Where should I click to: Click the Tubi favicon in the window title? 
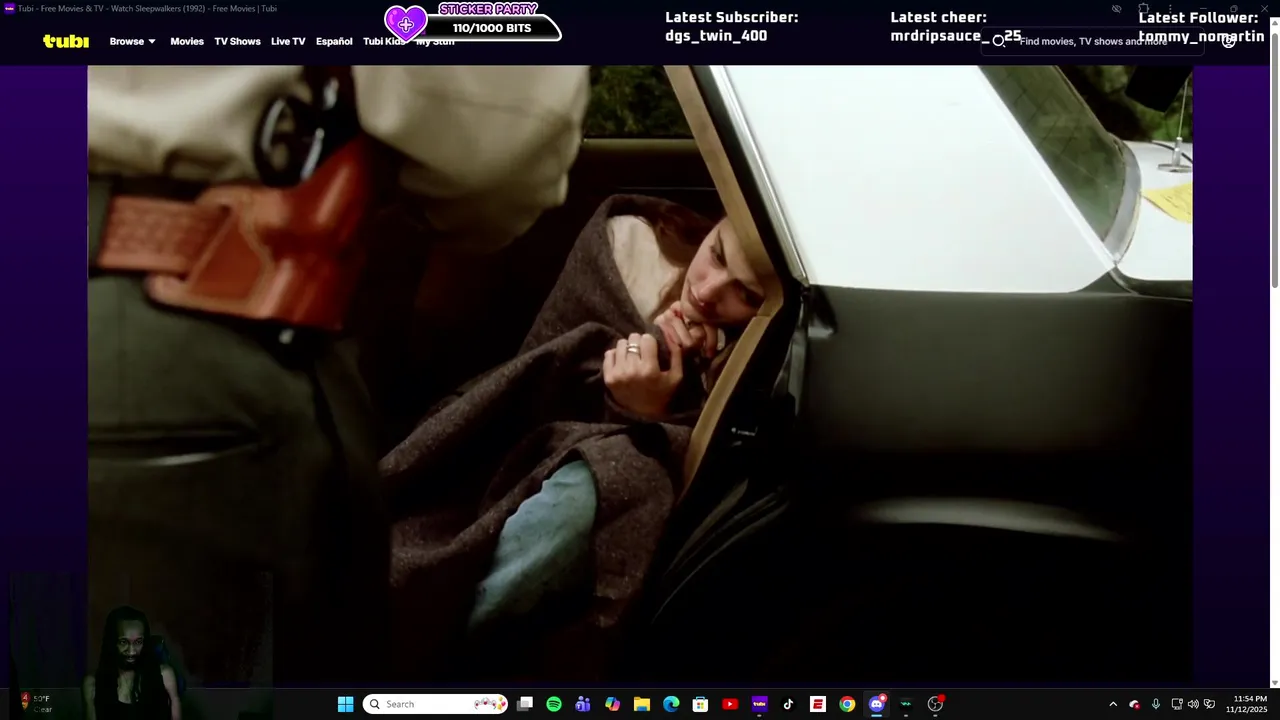click(x=9, y=8)
